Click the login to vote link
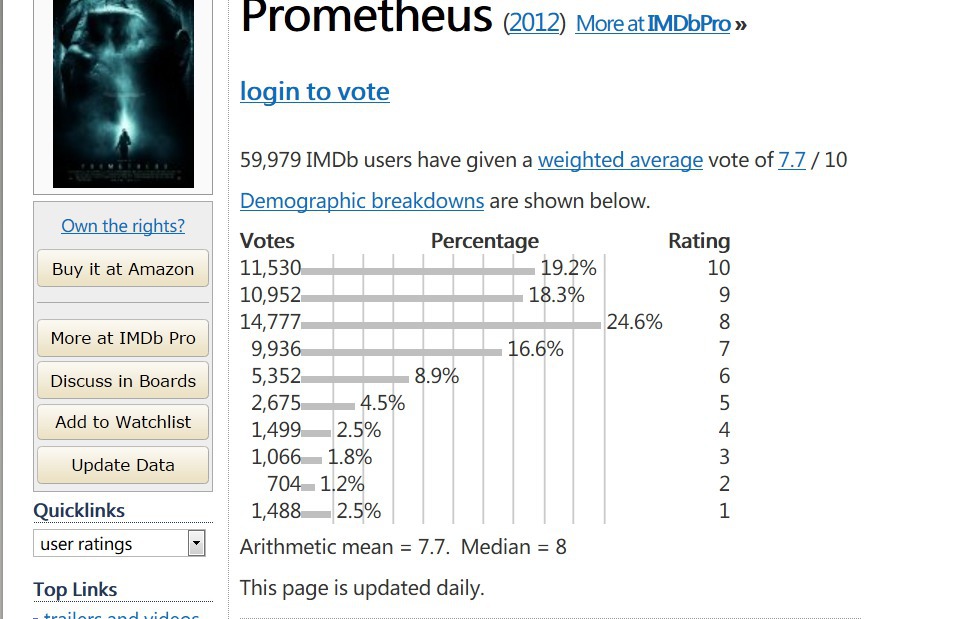 pyautogui.click(x=314, y=92)
